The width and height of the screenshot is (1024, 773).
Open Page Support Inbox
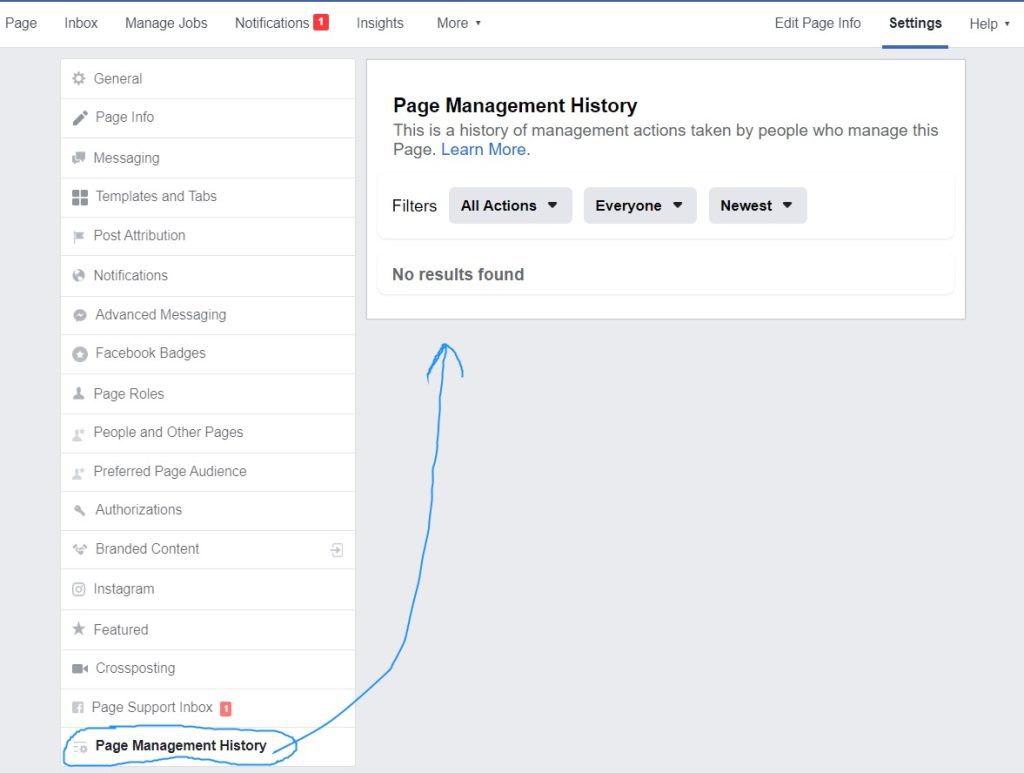pyautogui.click(x=208, y=708)
